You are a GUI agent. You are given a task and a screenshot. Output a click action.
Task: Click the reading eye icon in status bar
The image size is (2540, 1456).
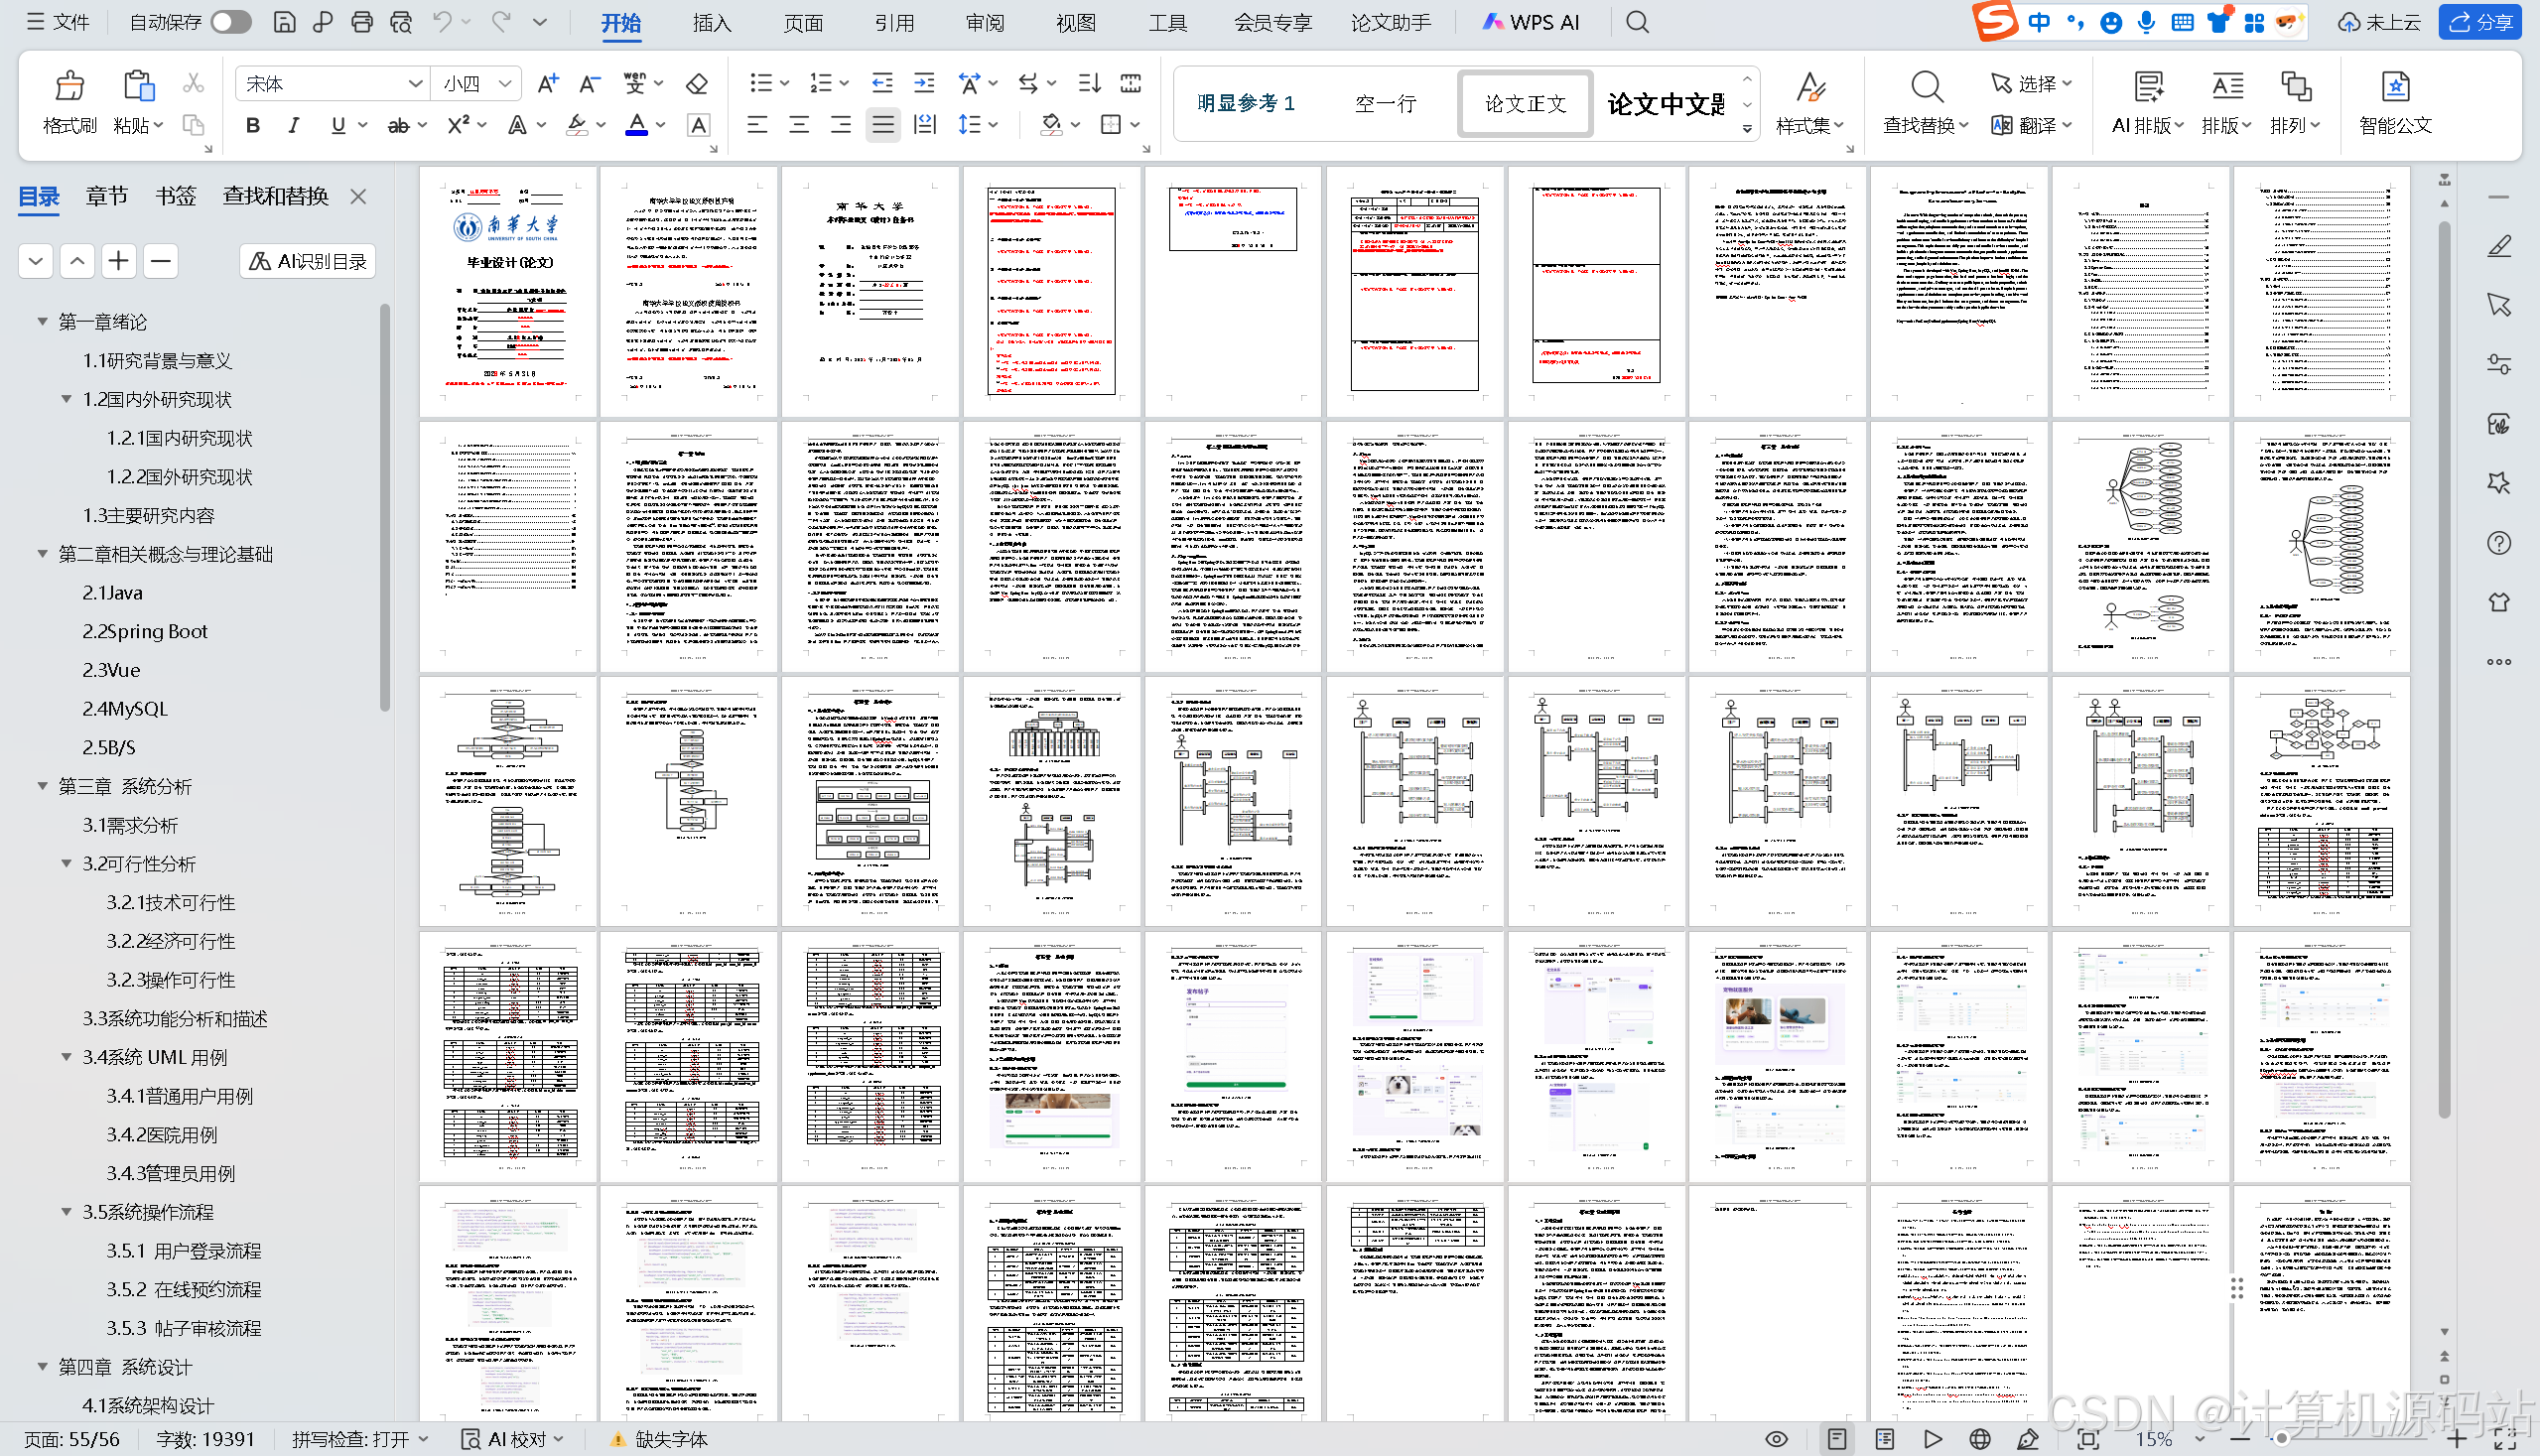click(1777, 1439)
